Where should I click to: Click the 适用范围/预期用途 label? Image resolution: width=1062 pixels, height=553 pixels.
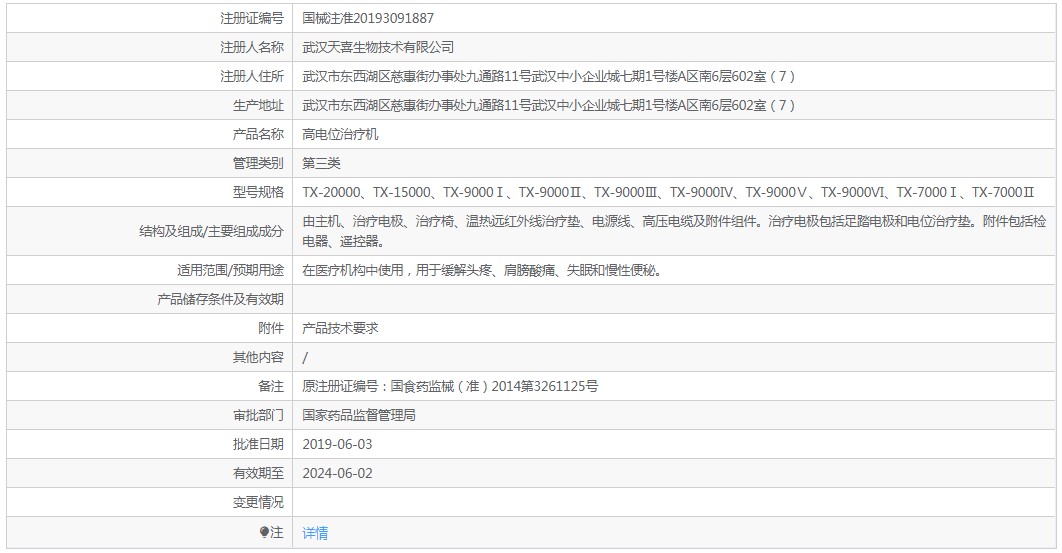(230, 270)
